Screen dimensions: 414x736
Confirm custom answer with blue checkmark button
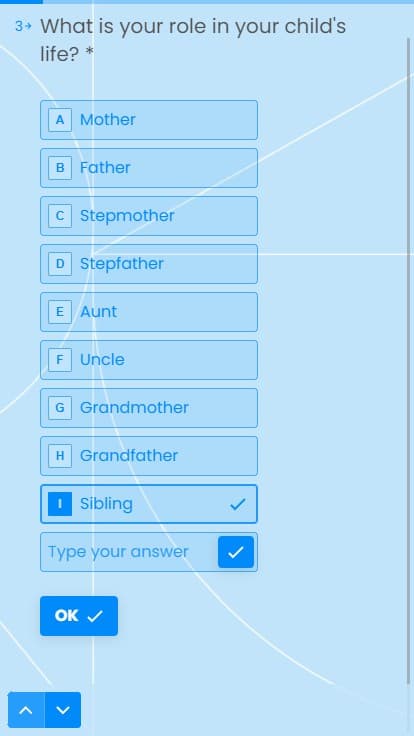[x=236, y=552]
